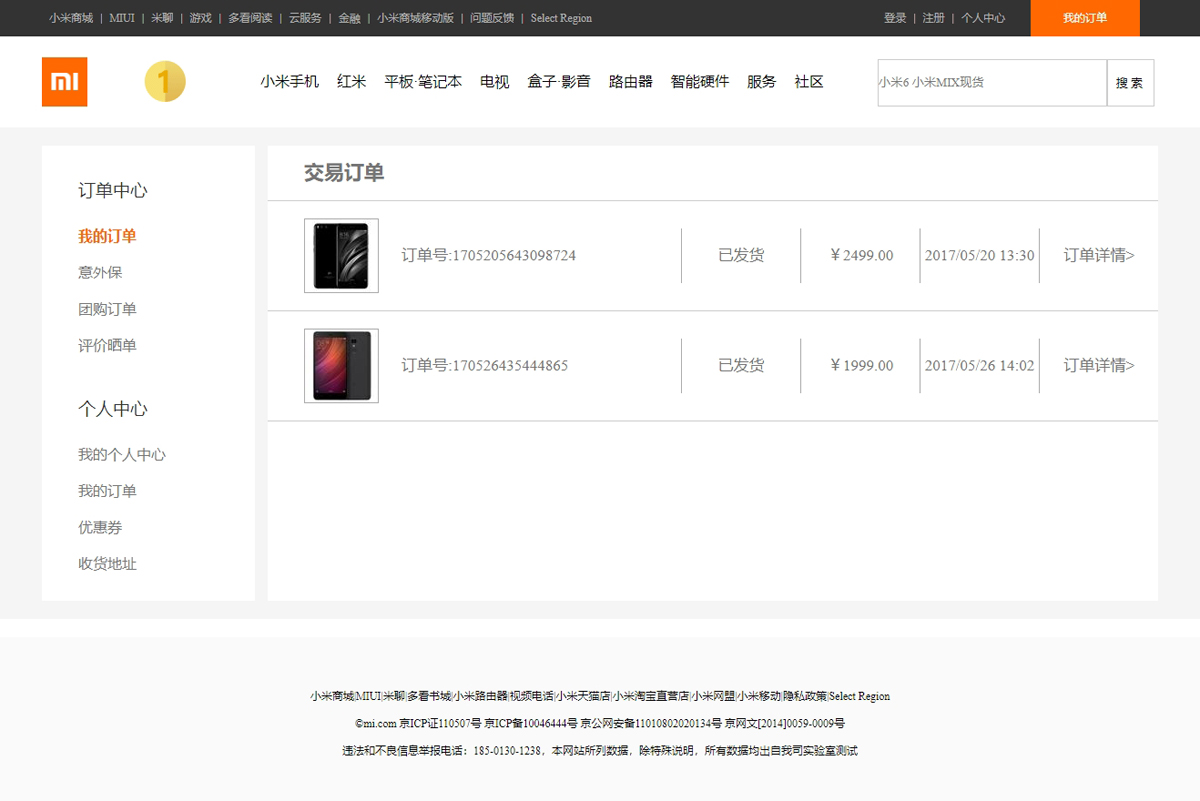Click the 搜索 search button
The image size is (1200, 801).
(1130, 82)
